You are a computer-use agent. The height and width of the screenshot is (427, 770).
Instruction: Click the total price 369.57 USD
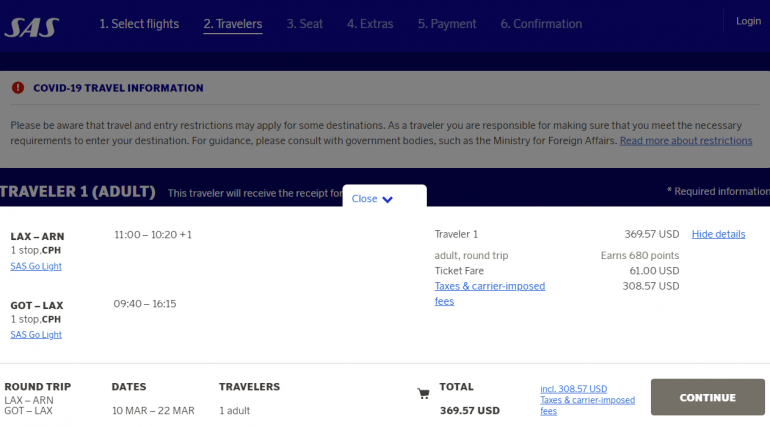469,410
